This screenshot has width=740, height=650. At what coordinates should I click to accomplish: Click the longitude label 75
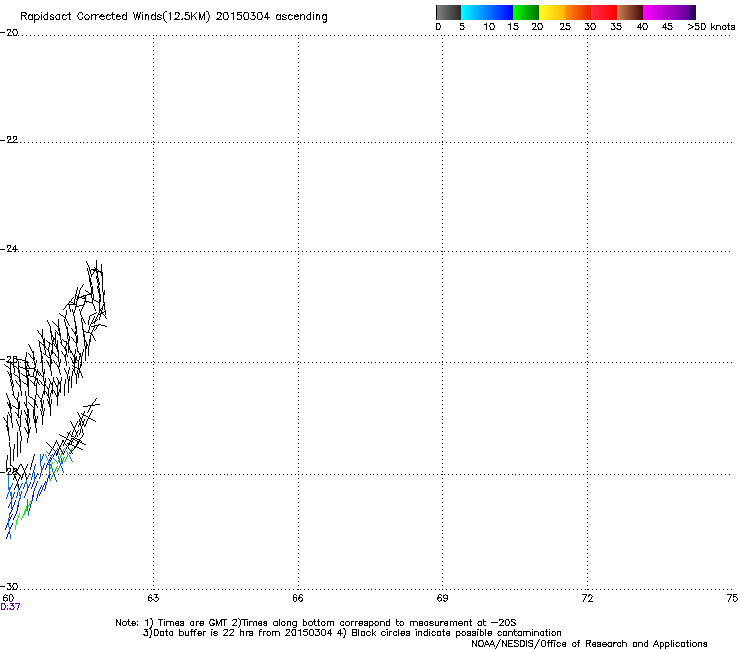point(732,599)
